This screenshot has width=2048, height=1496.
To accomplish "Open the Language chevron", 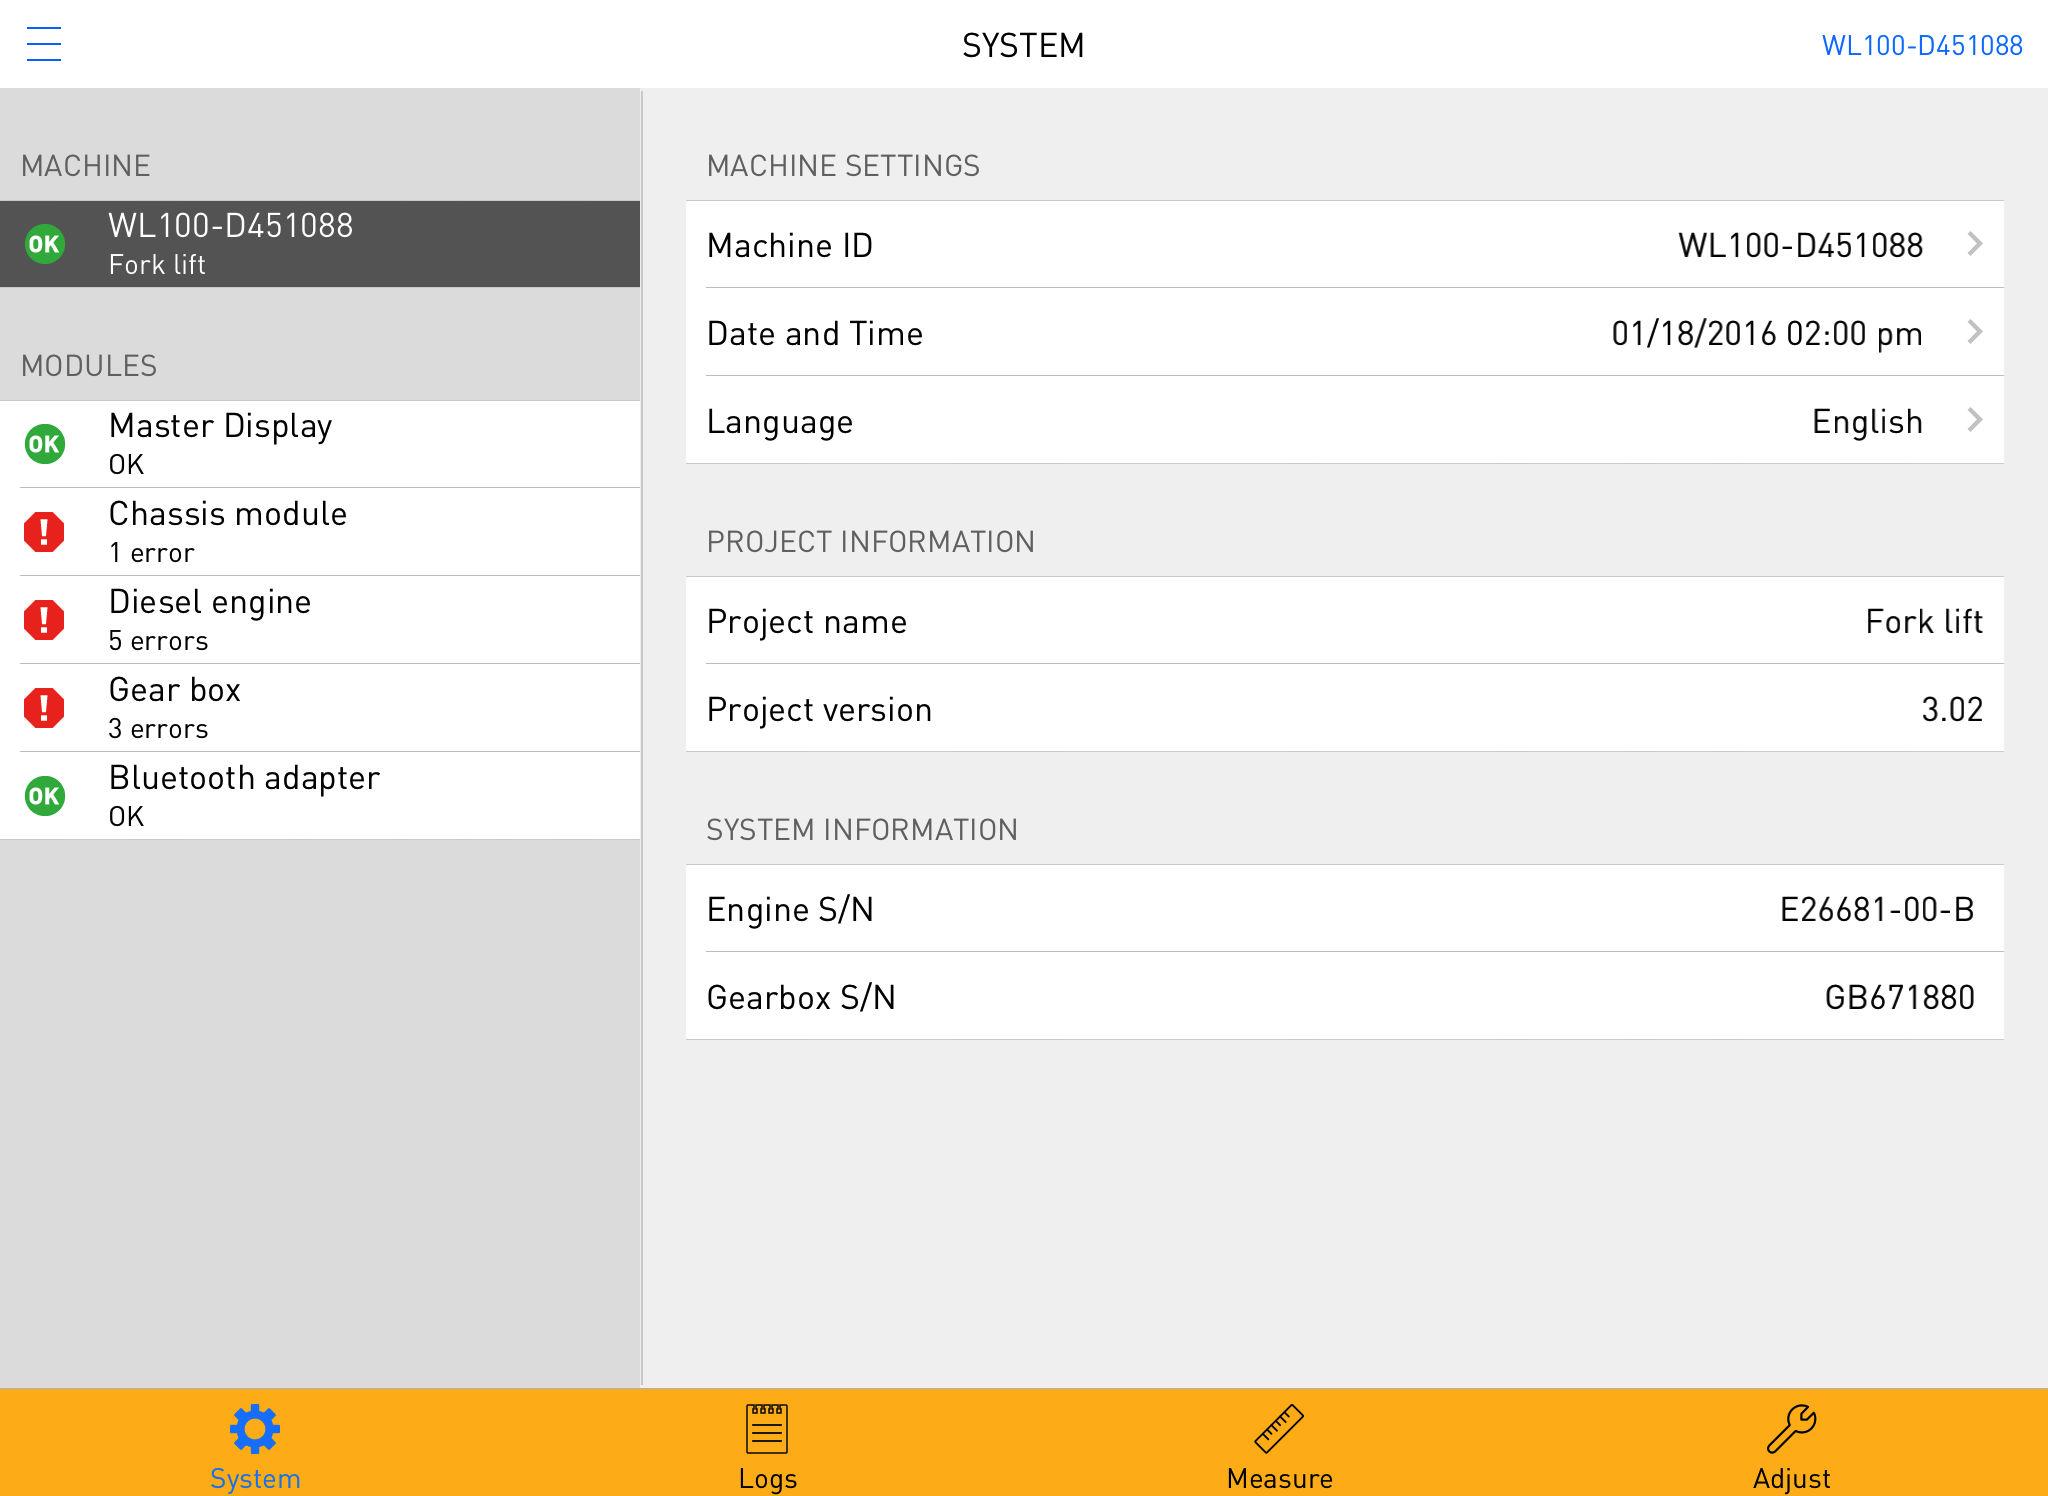I will pos(1974,420).
